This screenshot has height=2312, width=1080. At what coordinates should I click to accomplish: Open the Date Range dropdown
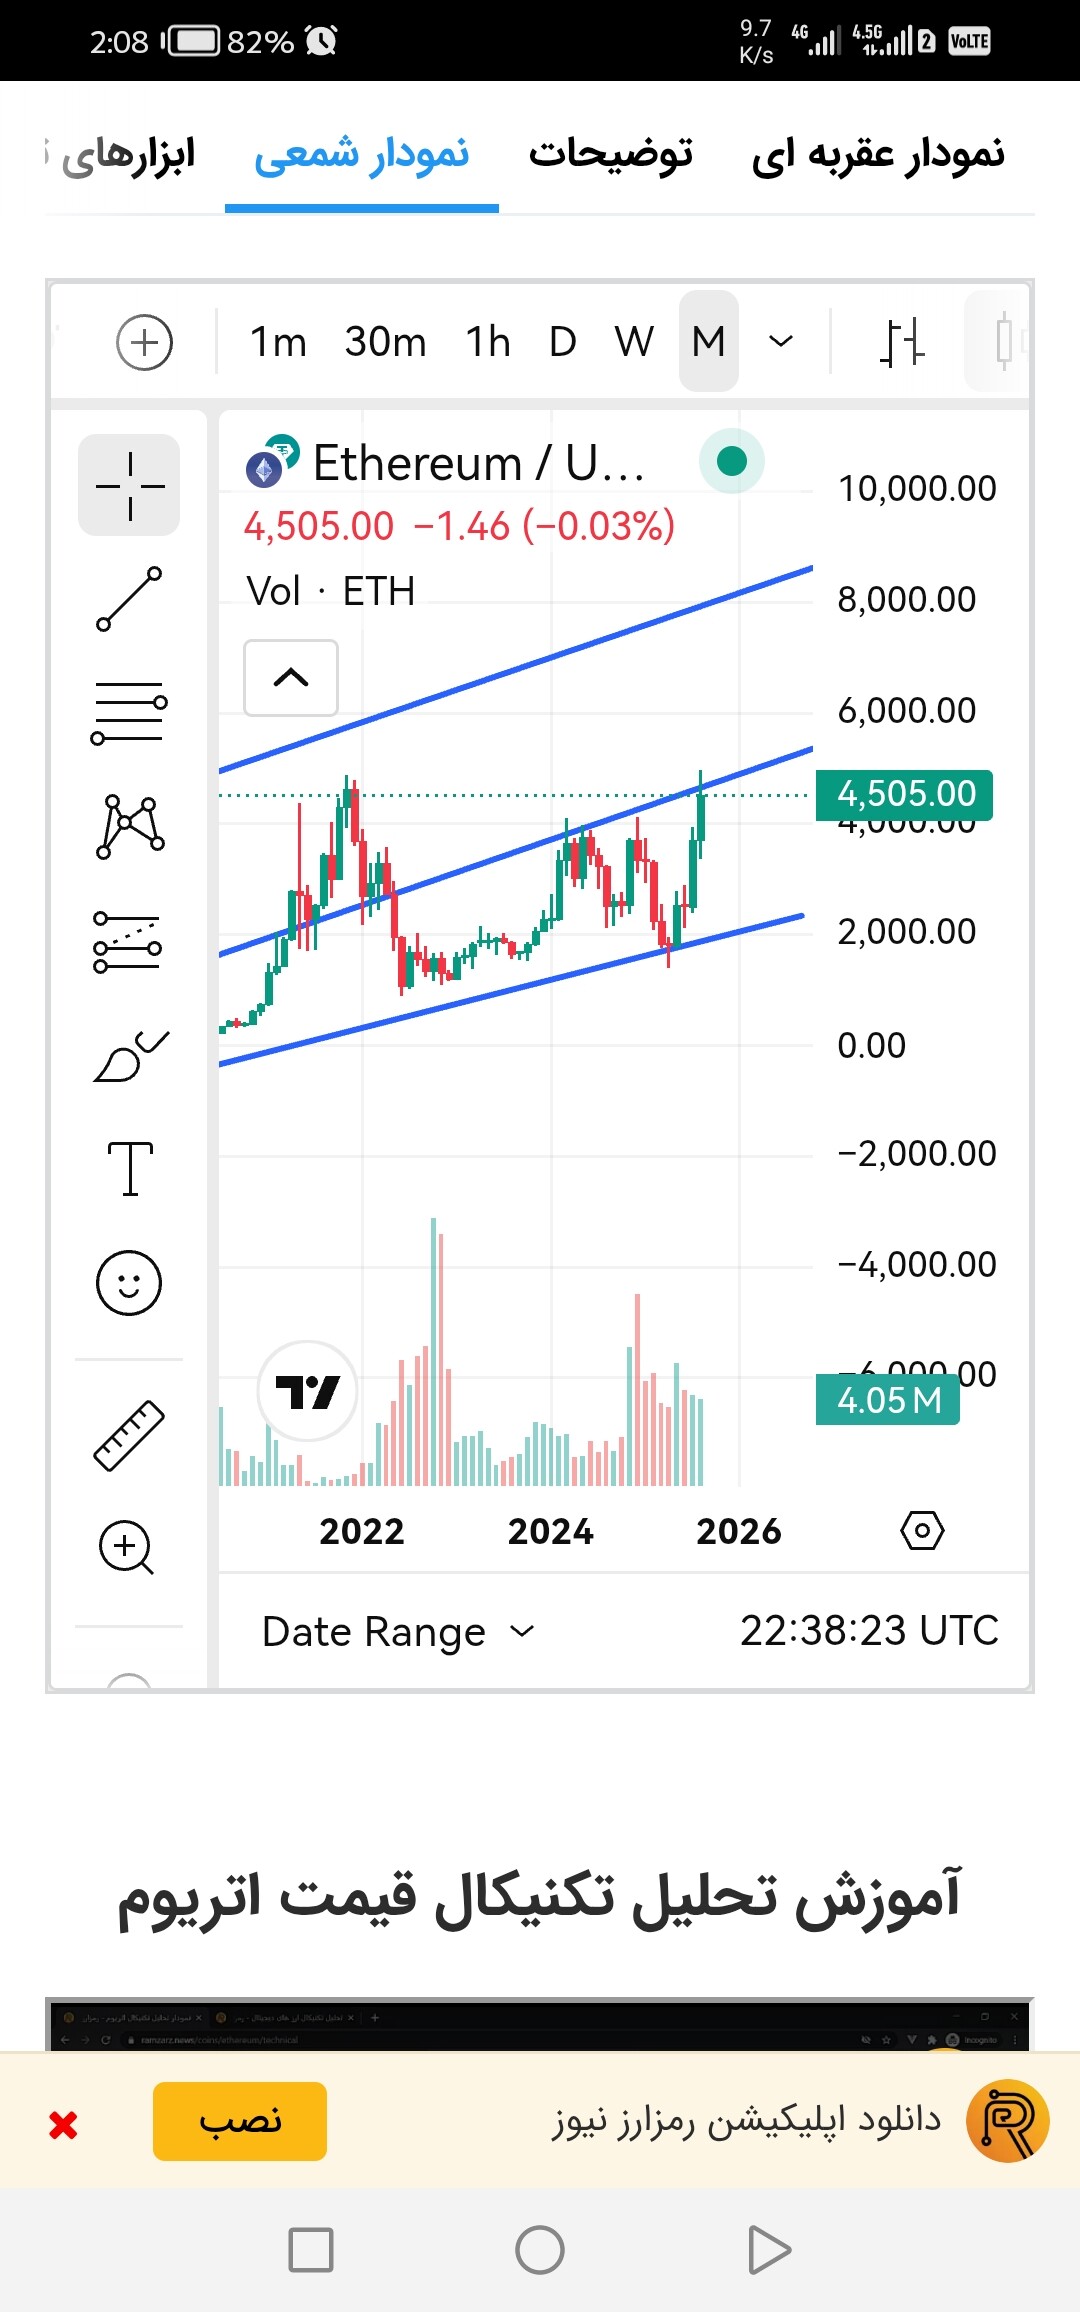pos(398,1632)
